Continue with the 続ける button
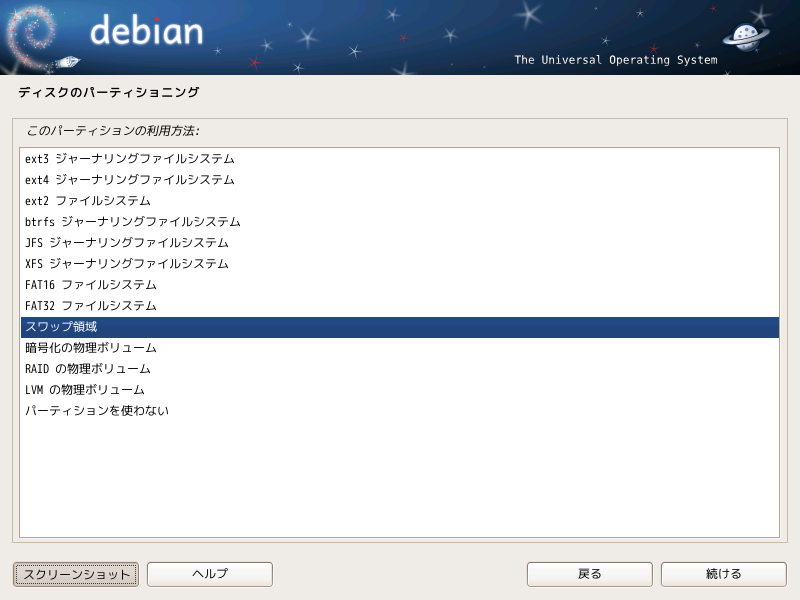The height and width of the screenshot is (600, 800). click(x=723, y=574)
